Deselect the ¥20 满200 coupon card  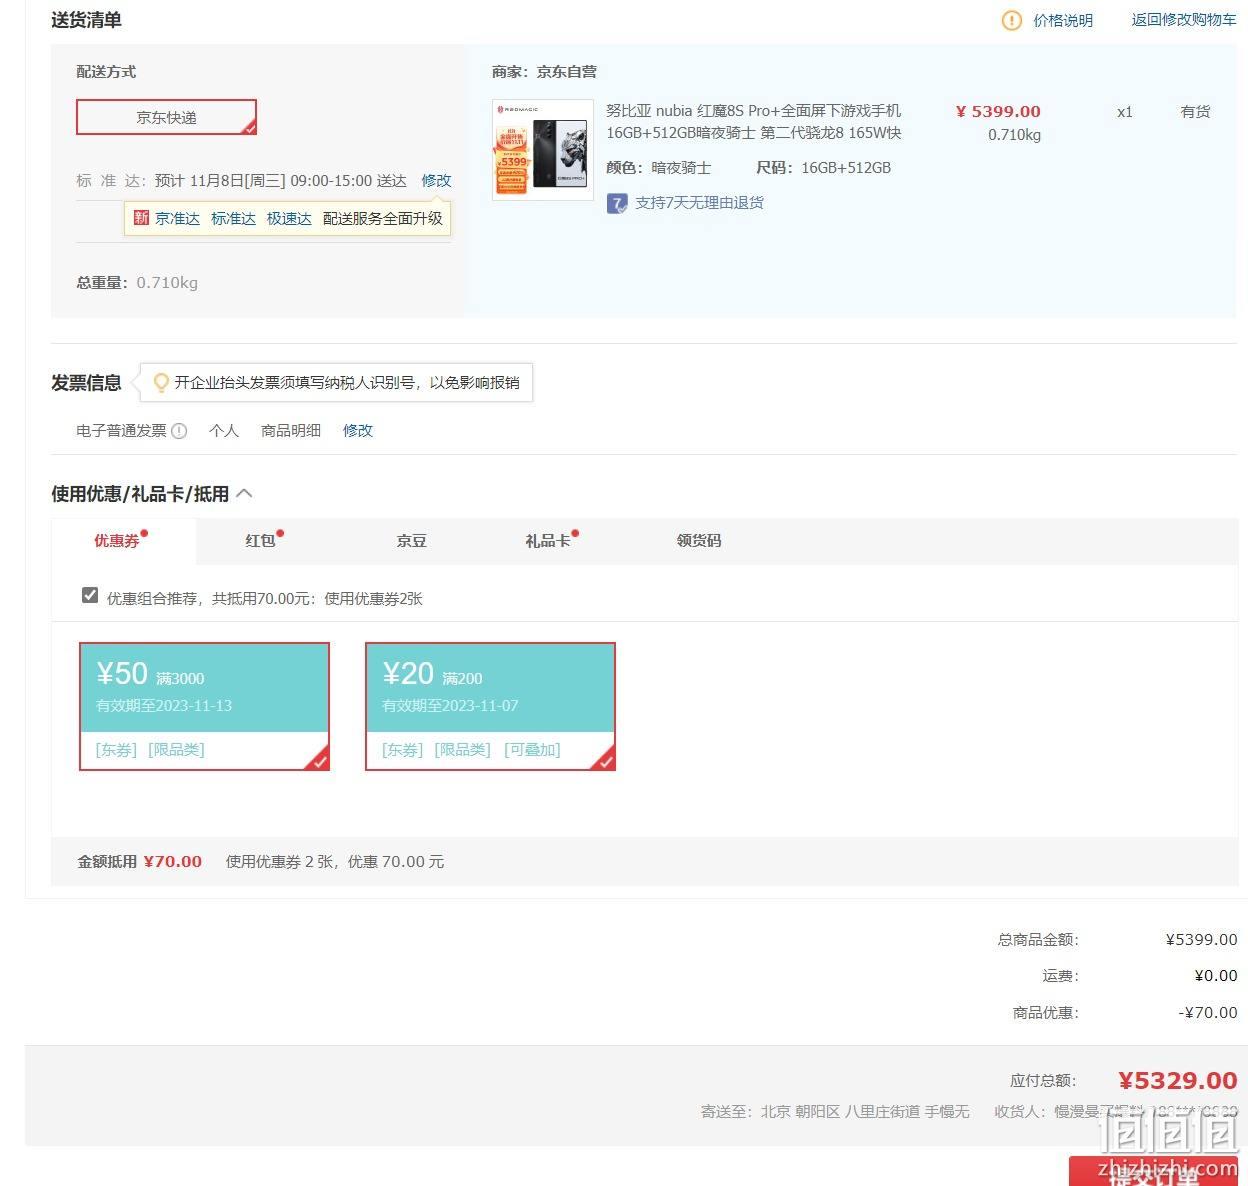(490, 706)
